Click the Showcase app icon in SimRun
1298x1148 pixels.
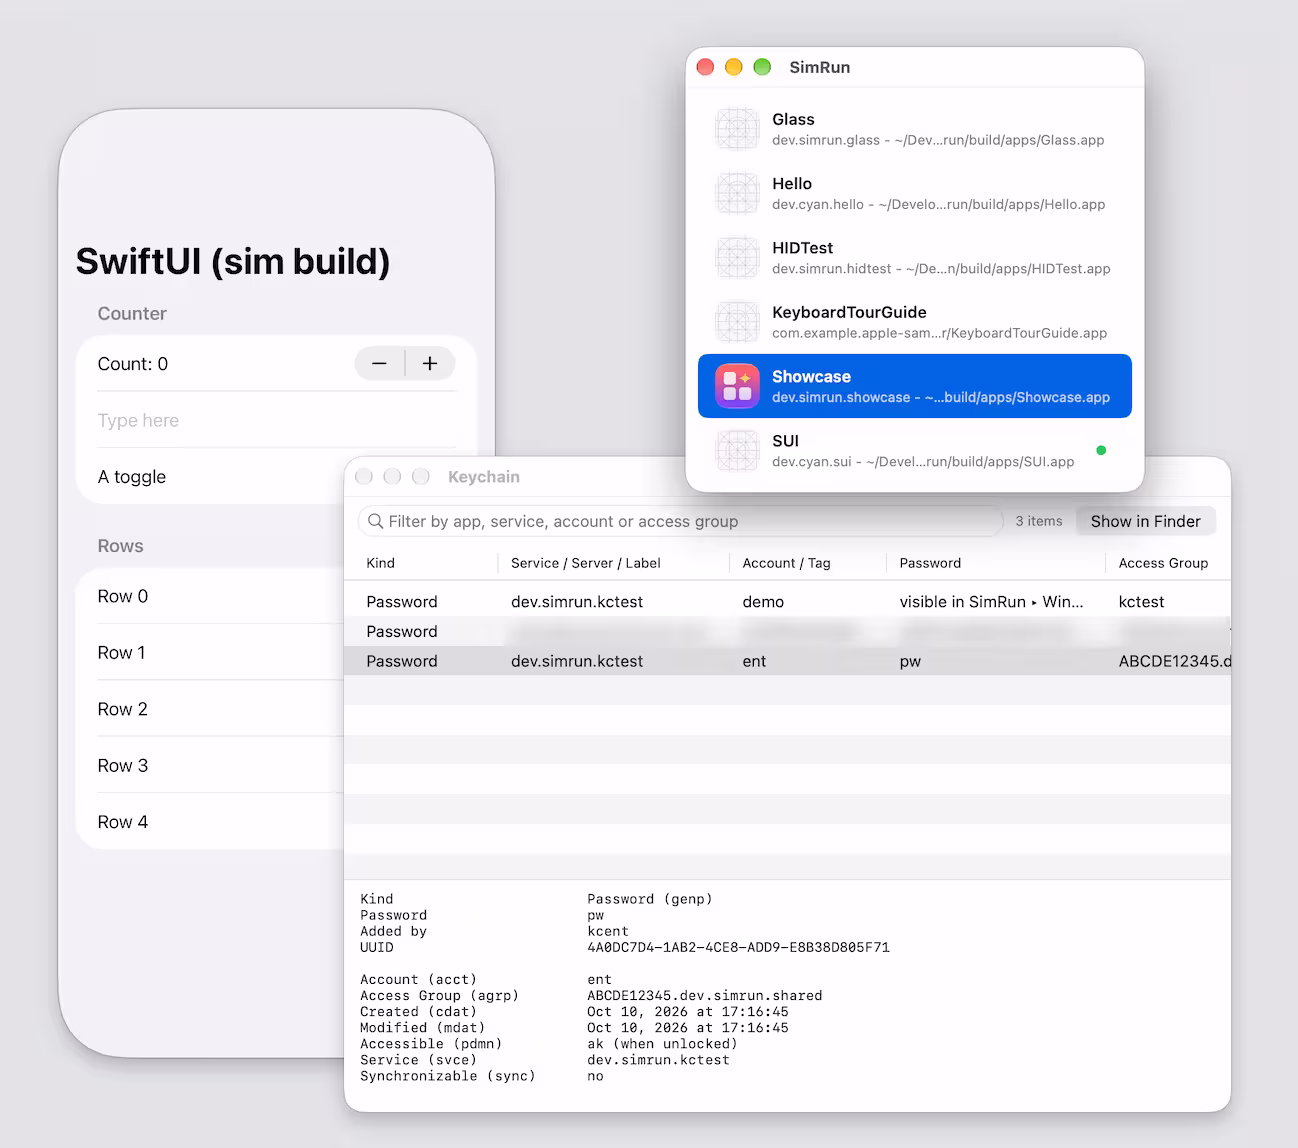click(737, 386)
